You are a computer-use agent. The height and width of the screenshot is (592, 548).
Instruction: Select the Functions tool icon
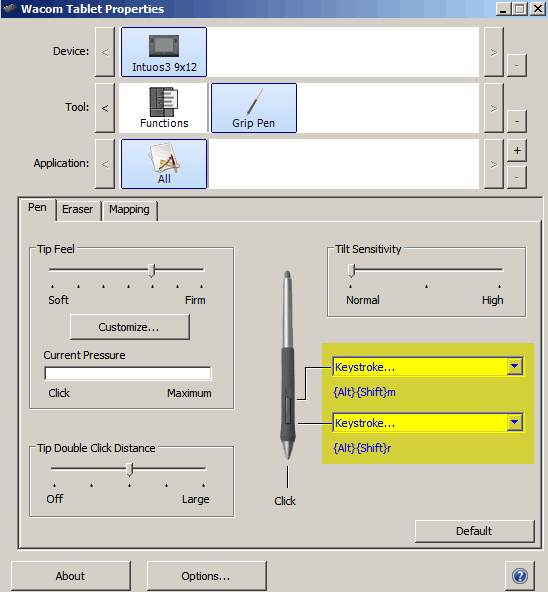tap(164, 108)
